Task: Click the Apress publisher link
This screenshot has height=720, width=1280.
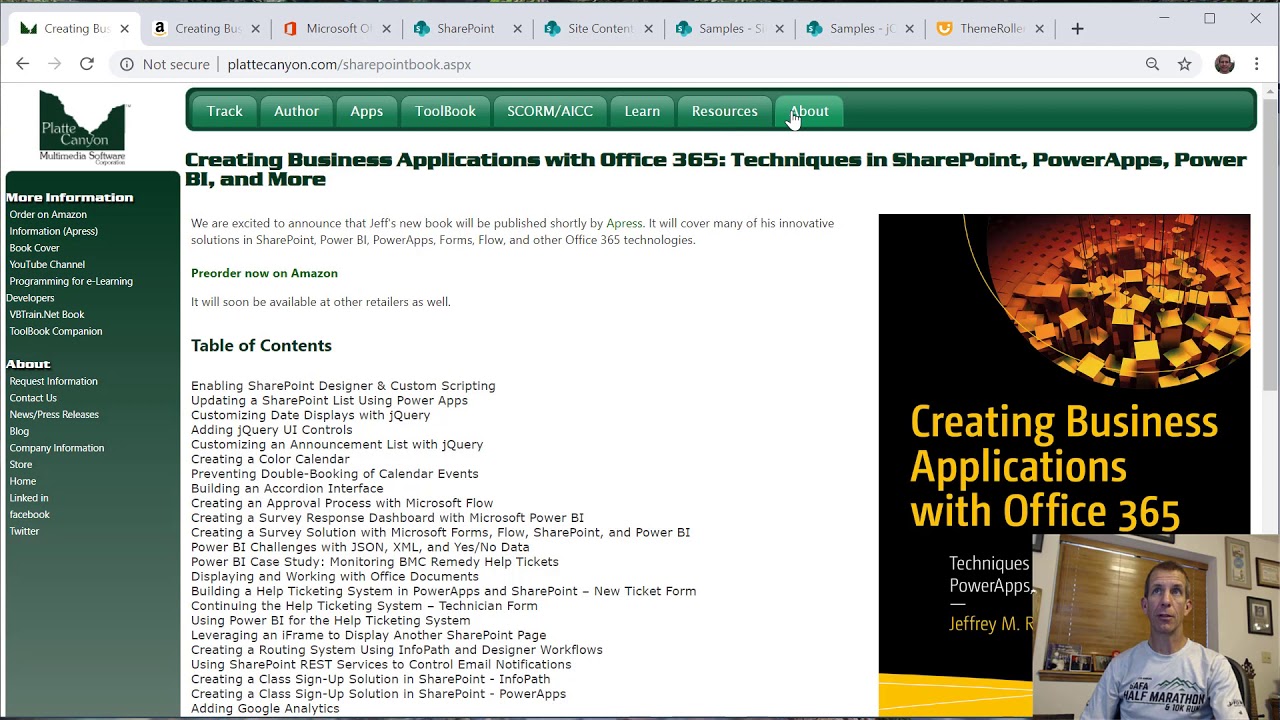Action: 624,223
